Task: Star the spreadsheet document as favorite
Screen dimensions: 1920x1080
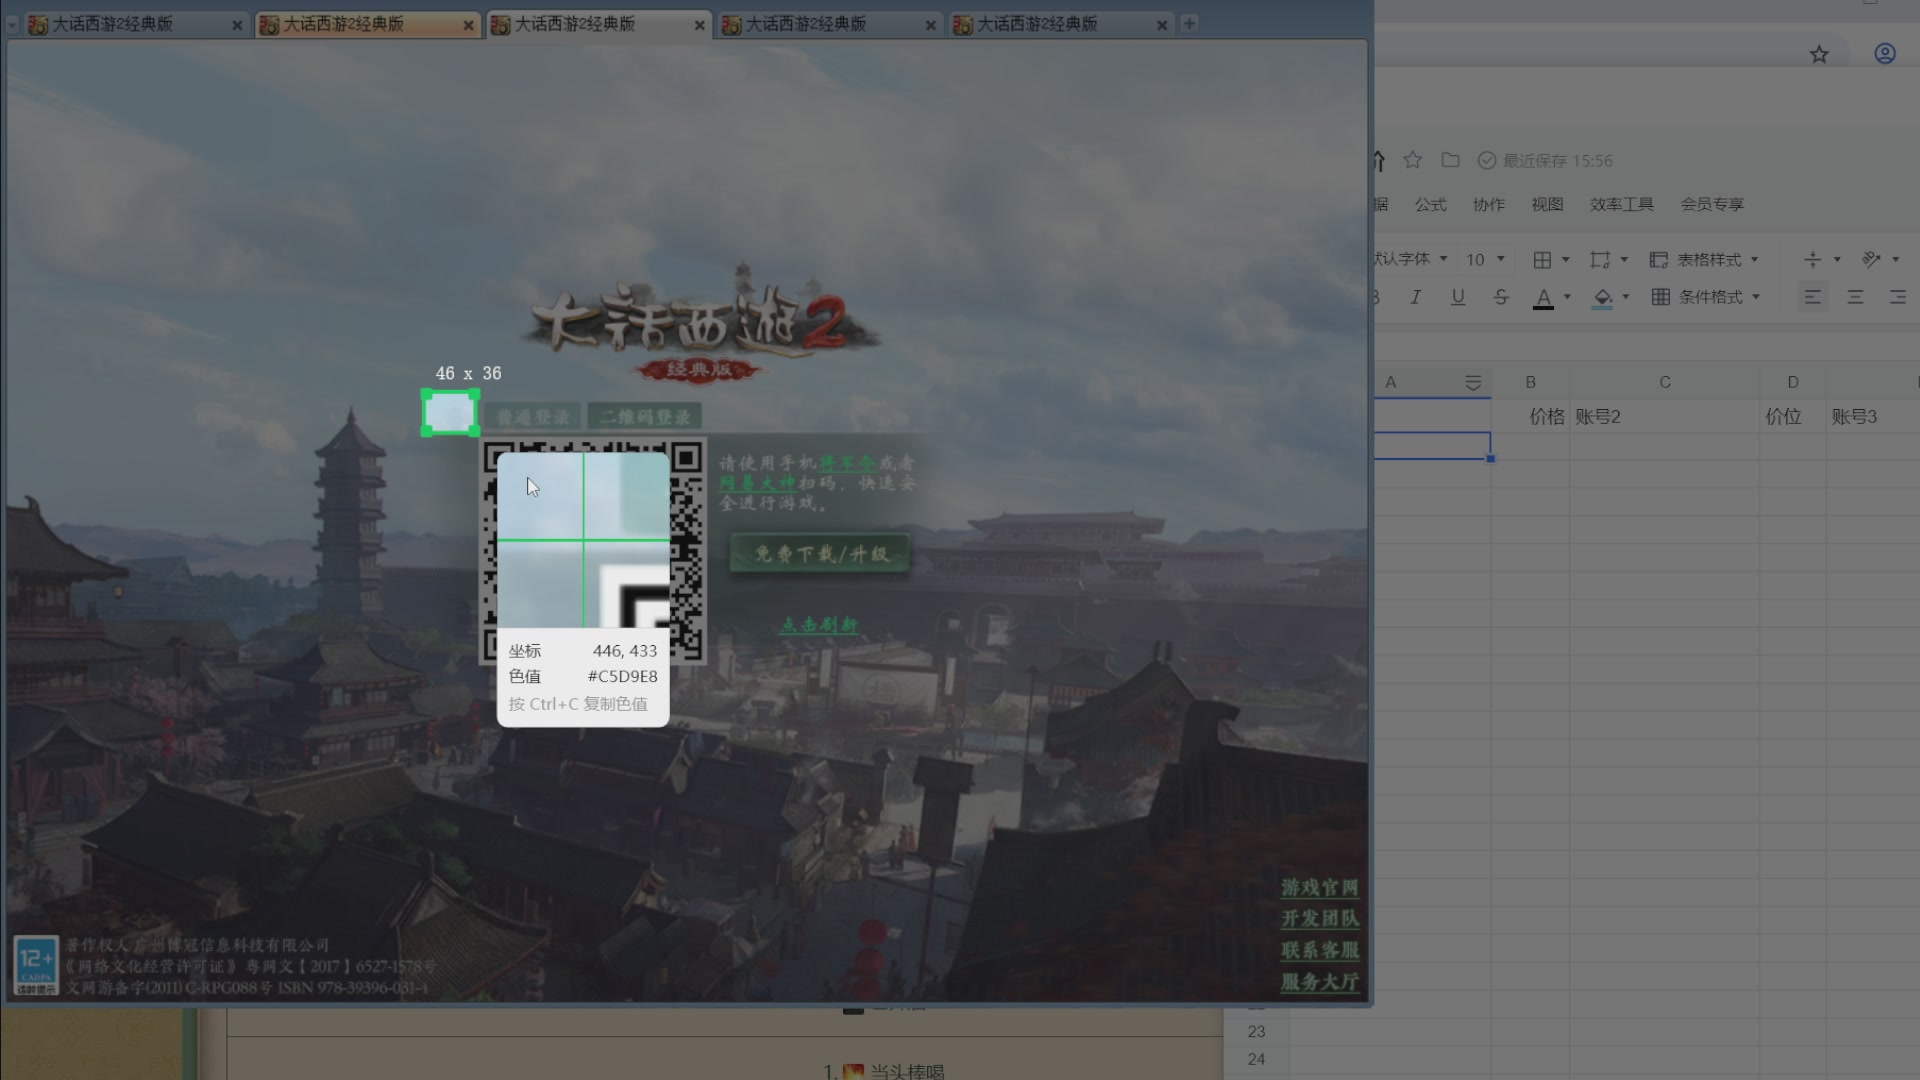Action: [1412, 160]
